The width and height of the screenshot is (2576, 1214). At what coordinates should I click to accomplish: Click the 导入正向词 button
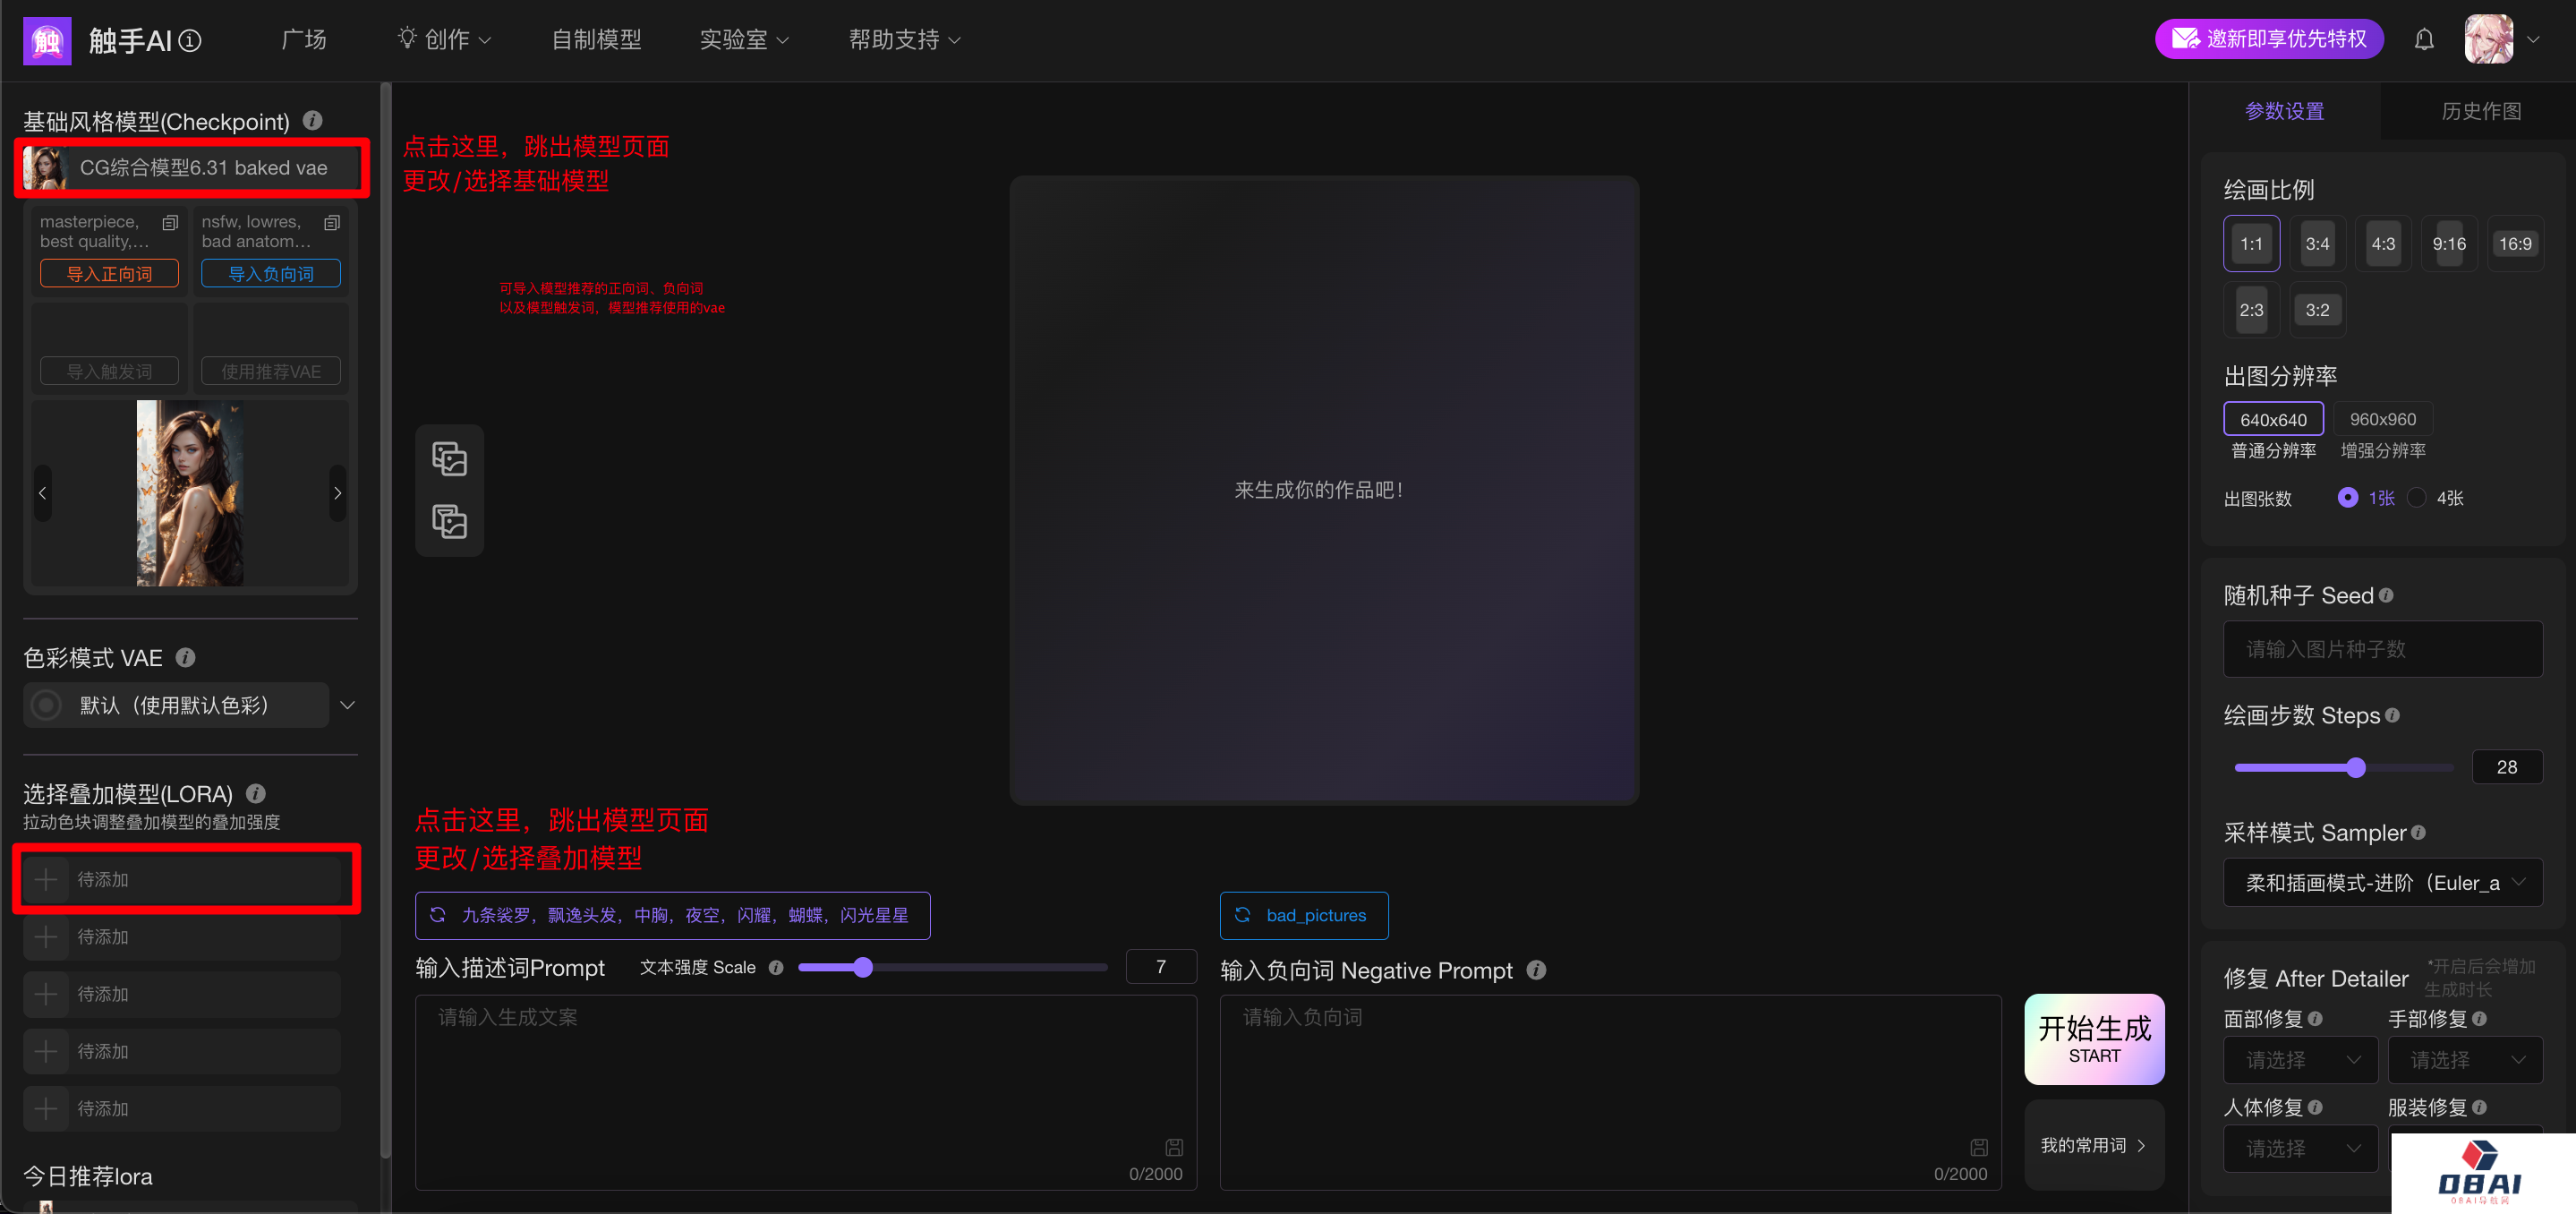pos(109,272)
